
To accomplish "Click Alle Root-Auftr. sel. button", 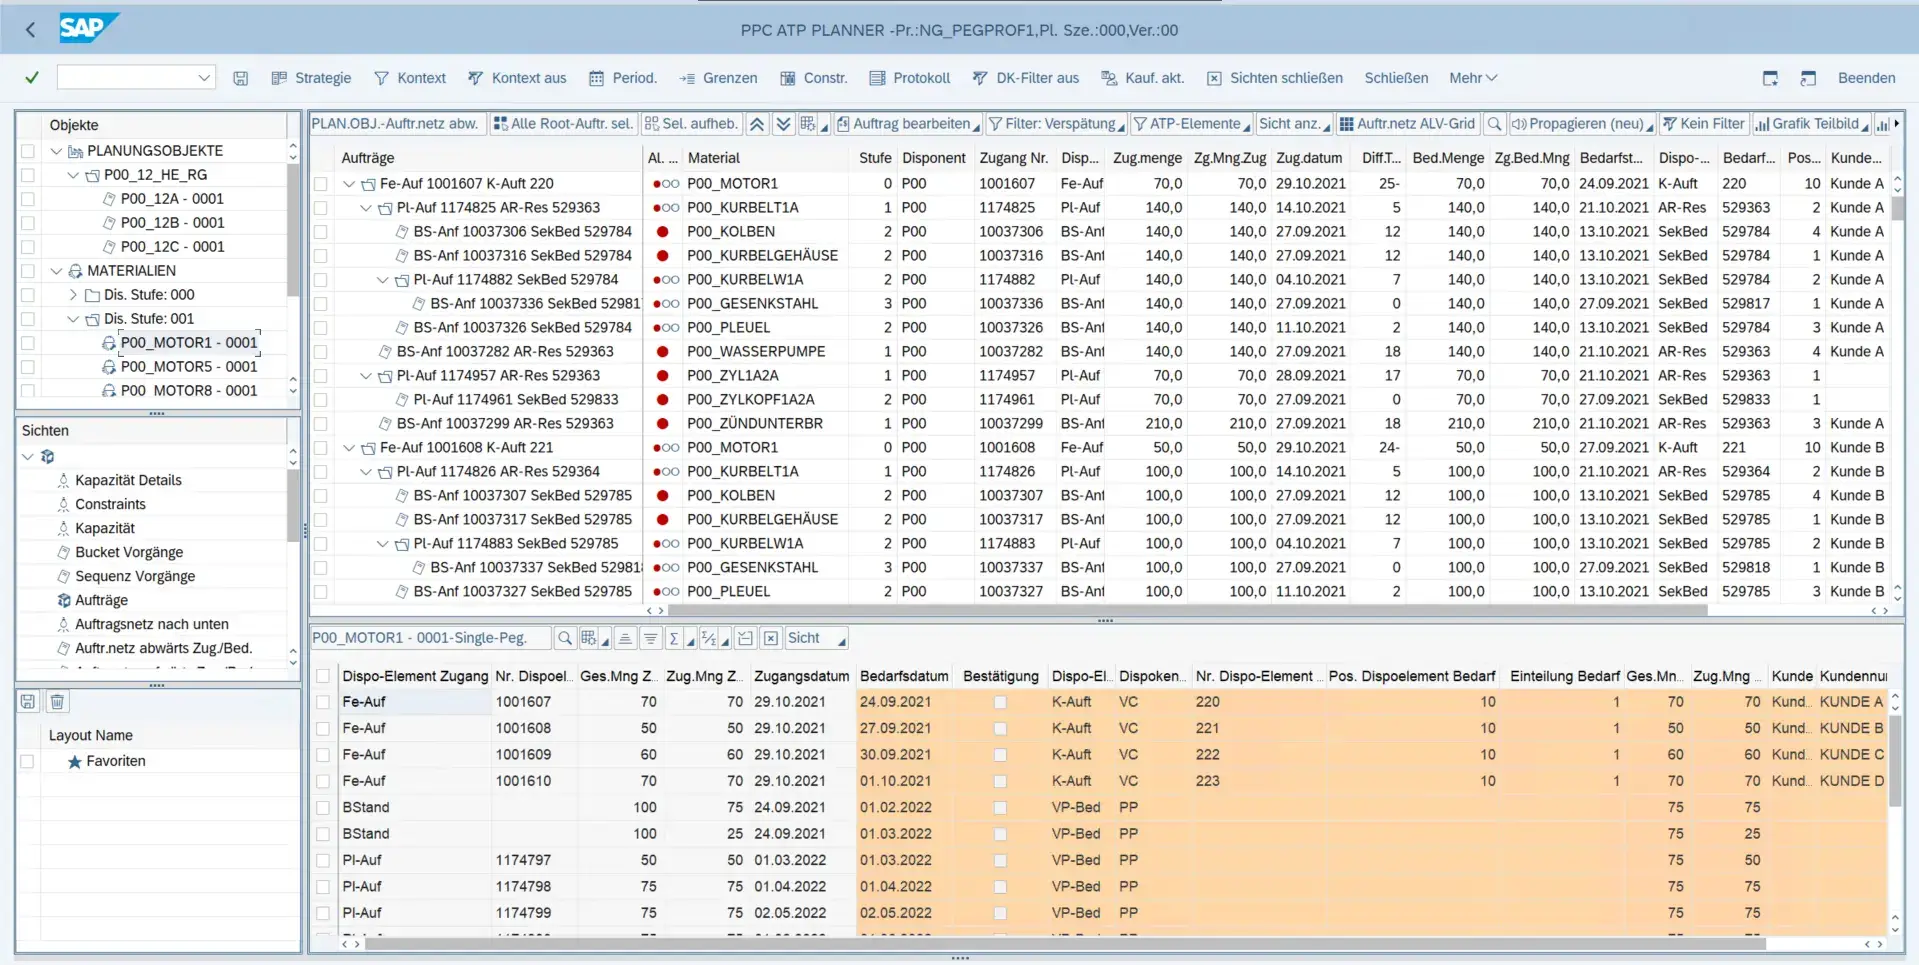I will [563, 124].
